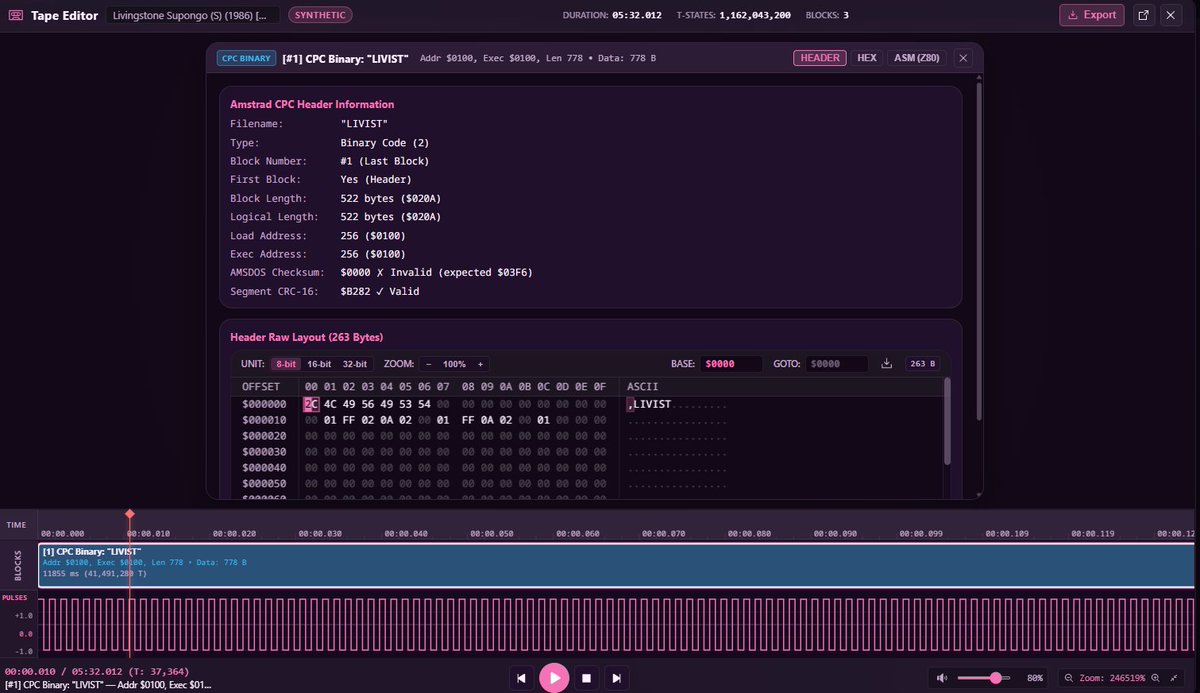Viewport: 1200px width, 693px height.
Task: Decrease hex view zoom with the minus button
Action: click(429, 364)
